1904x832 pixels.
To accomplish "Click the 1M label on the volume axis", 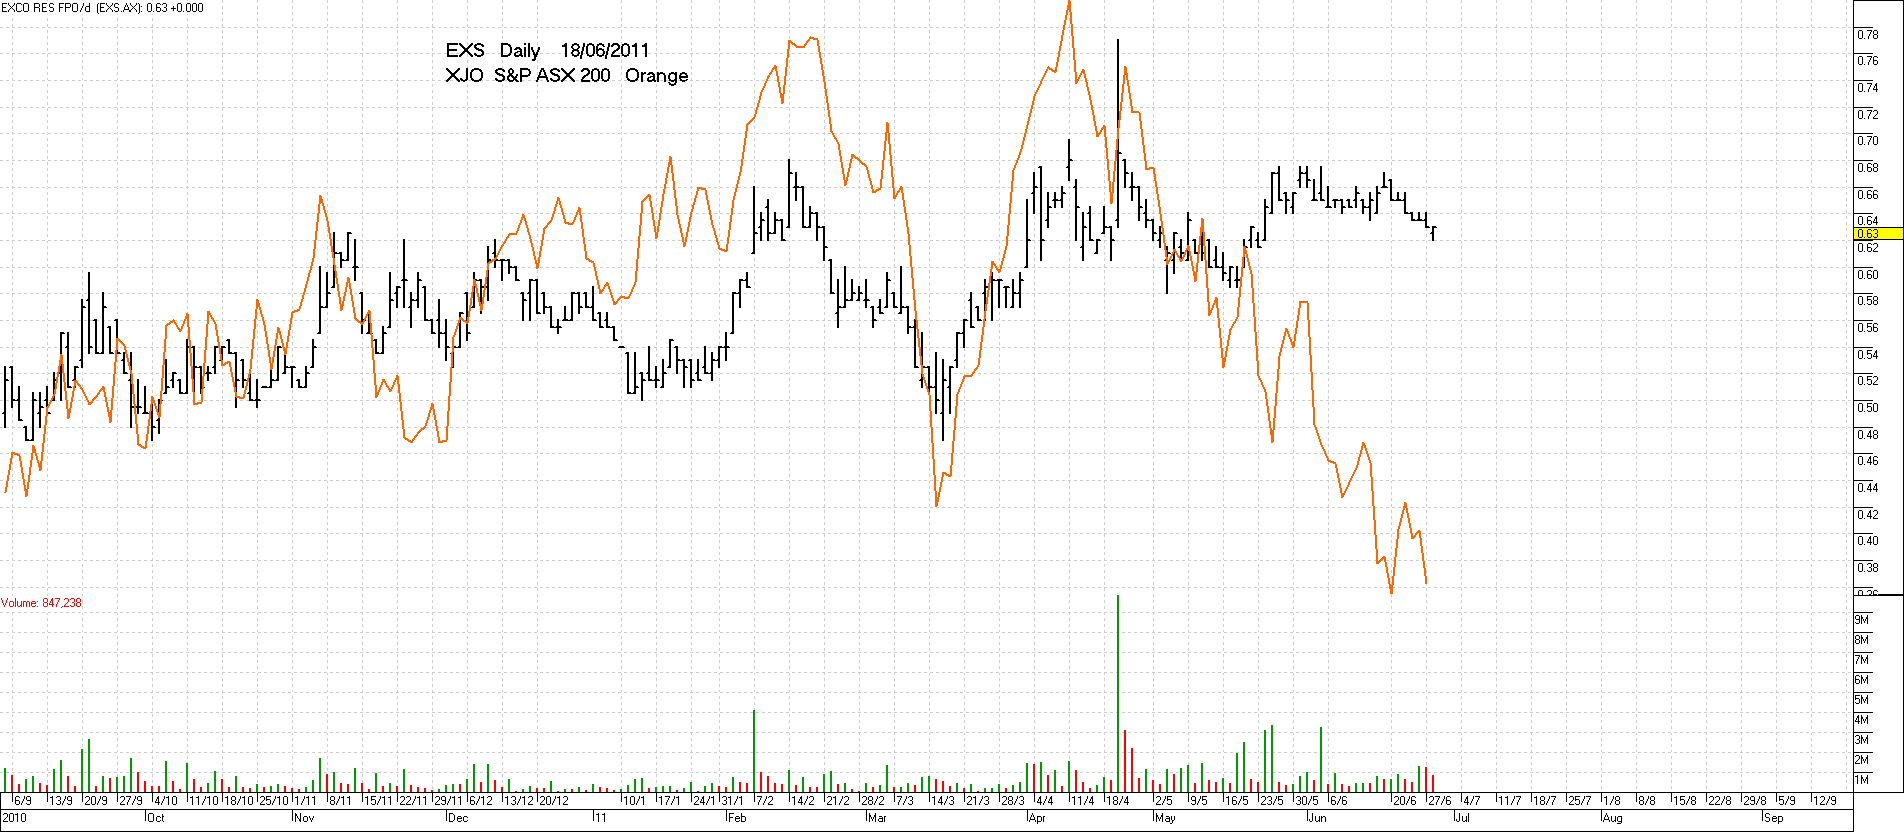I will click(1862, 780).
